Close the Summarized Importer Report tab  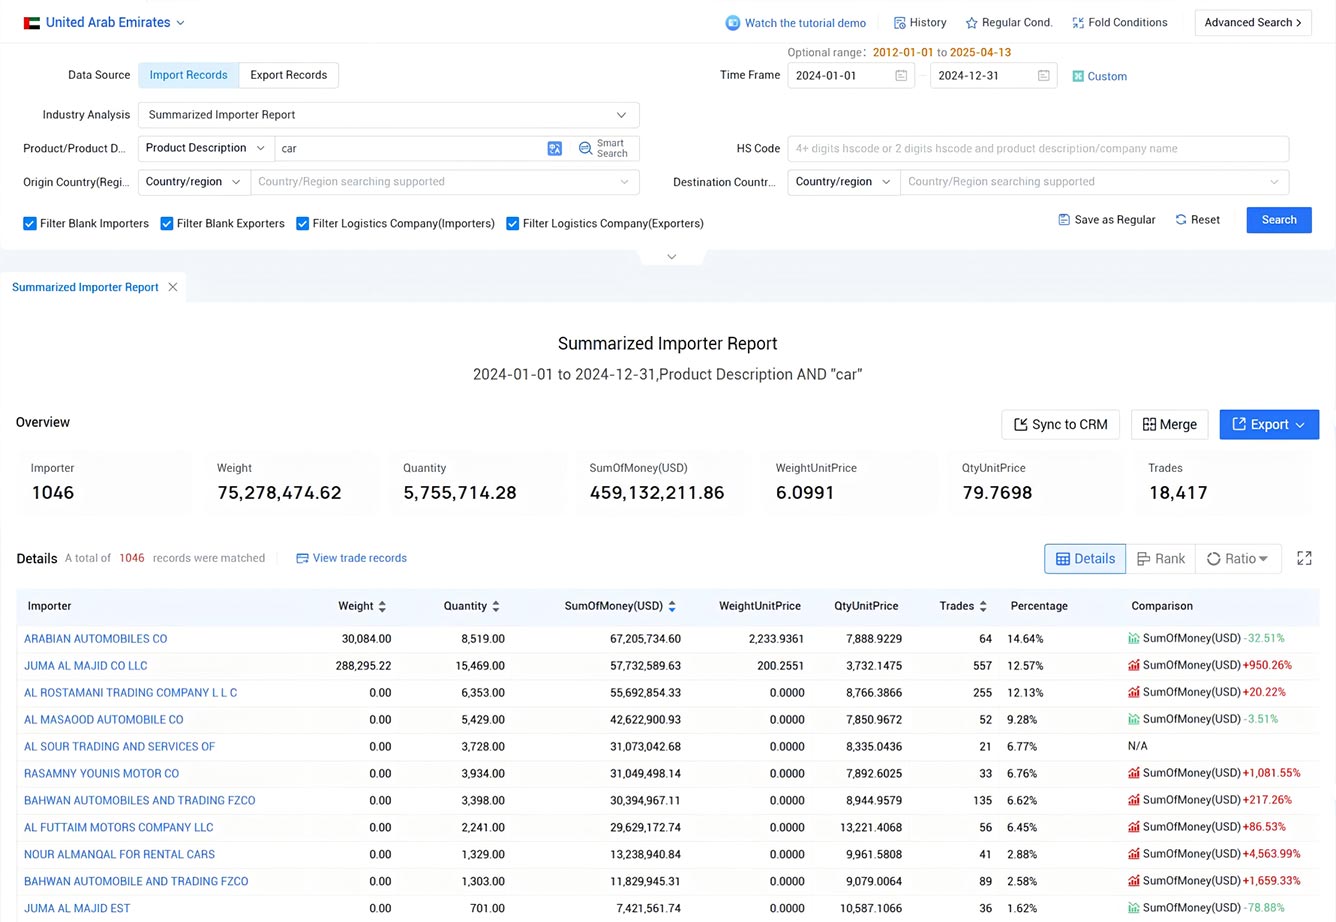tap(173, 287)
